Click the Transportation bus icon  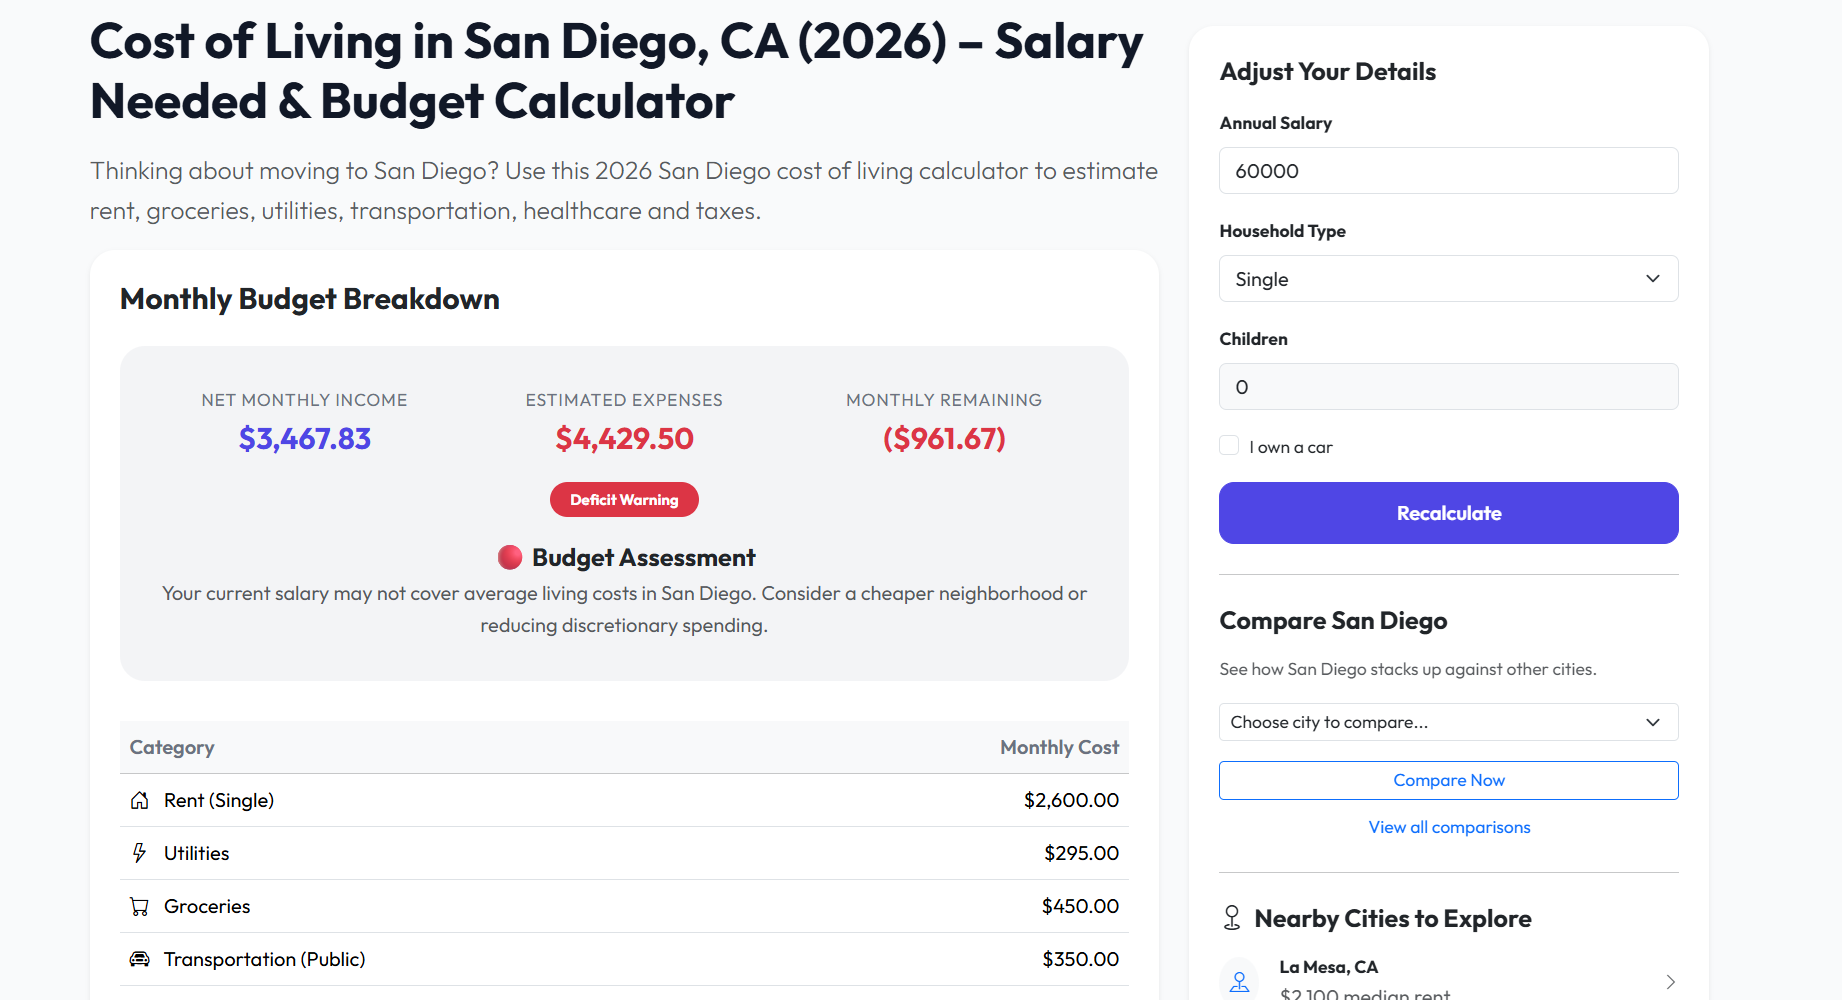(x=140, y=959)
